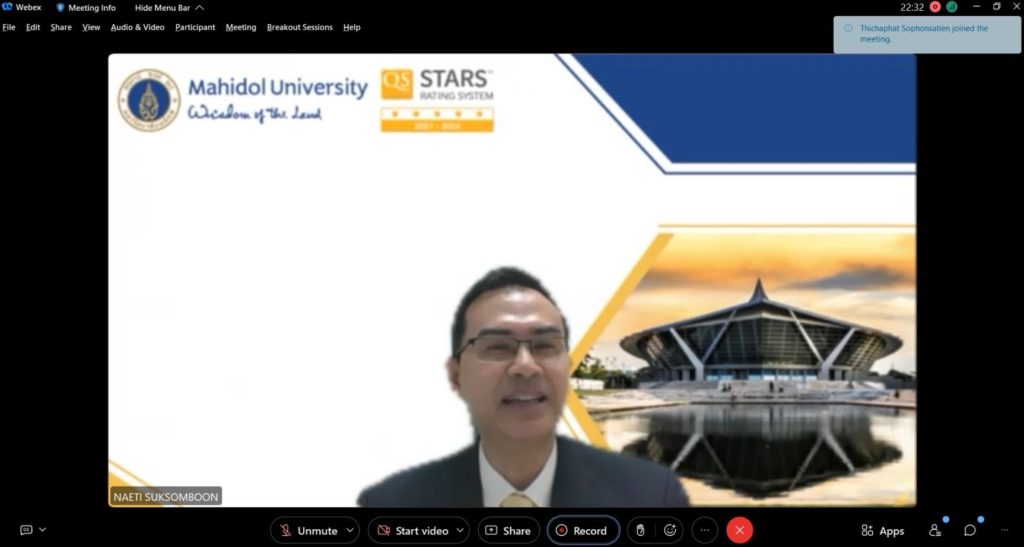Open more options ellipsis in control bar

705,531
